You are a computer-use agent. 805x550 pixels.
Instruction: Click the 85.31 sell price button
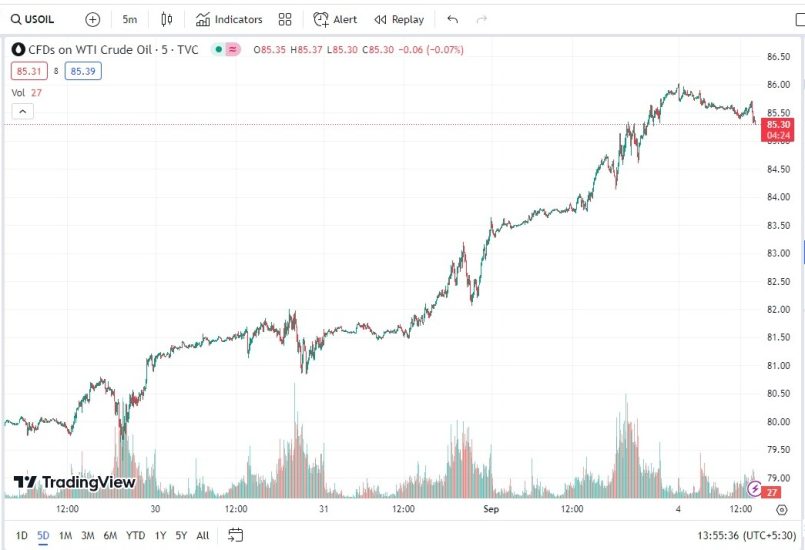(27, 71)
